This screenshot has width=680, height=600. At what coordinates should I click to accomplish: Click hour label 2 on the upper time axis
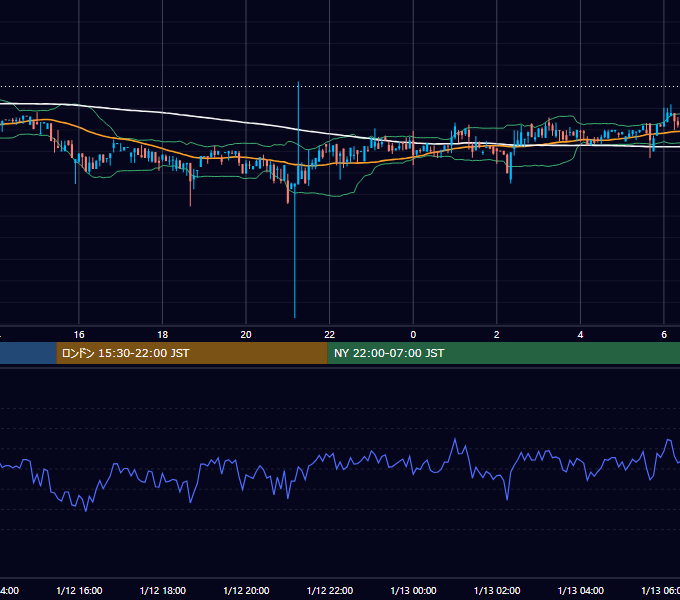pos(497,335)
